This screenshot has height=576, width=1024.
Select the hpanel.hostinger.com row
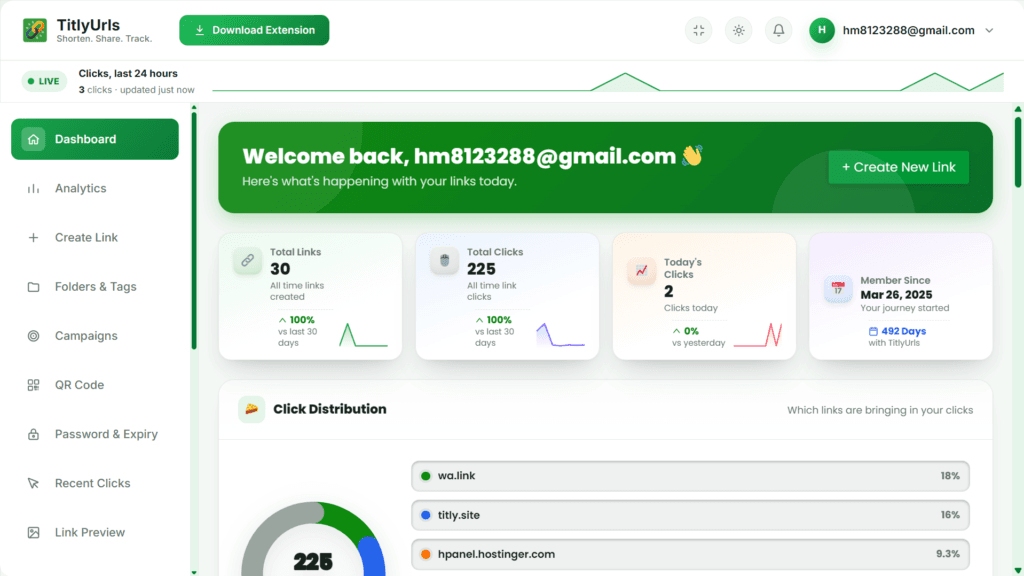[x=690, y=554]
